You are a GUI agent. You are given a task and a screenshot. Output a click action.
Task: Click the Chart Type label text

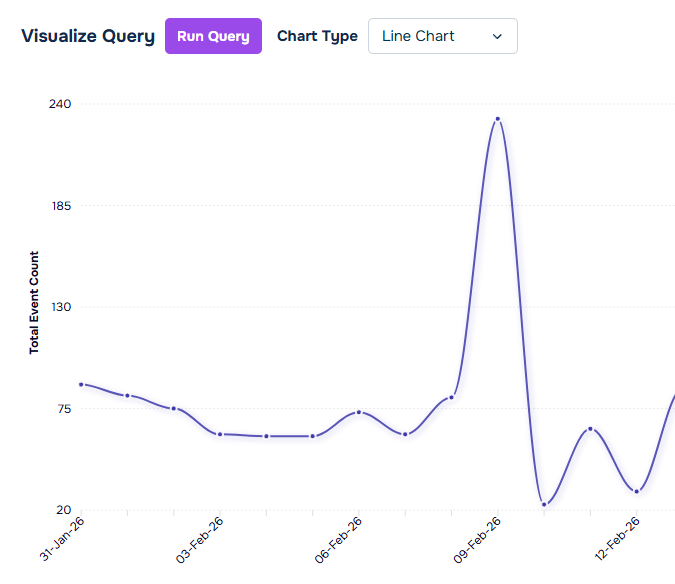tap(317, 36)
